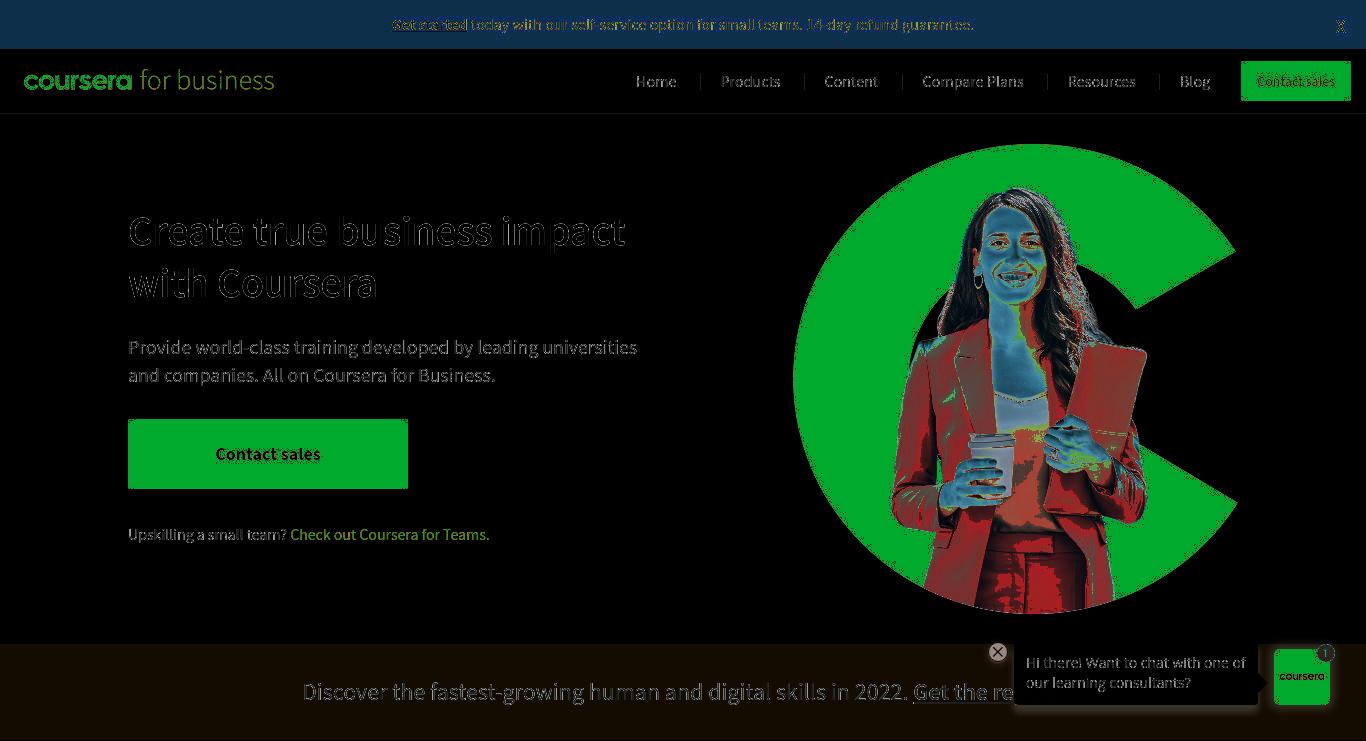Open the Get the report link
The image size is (1366, 741).
964,692
